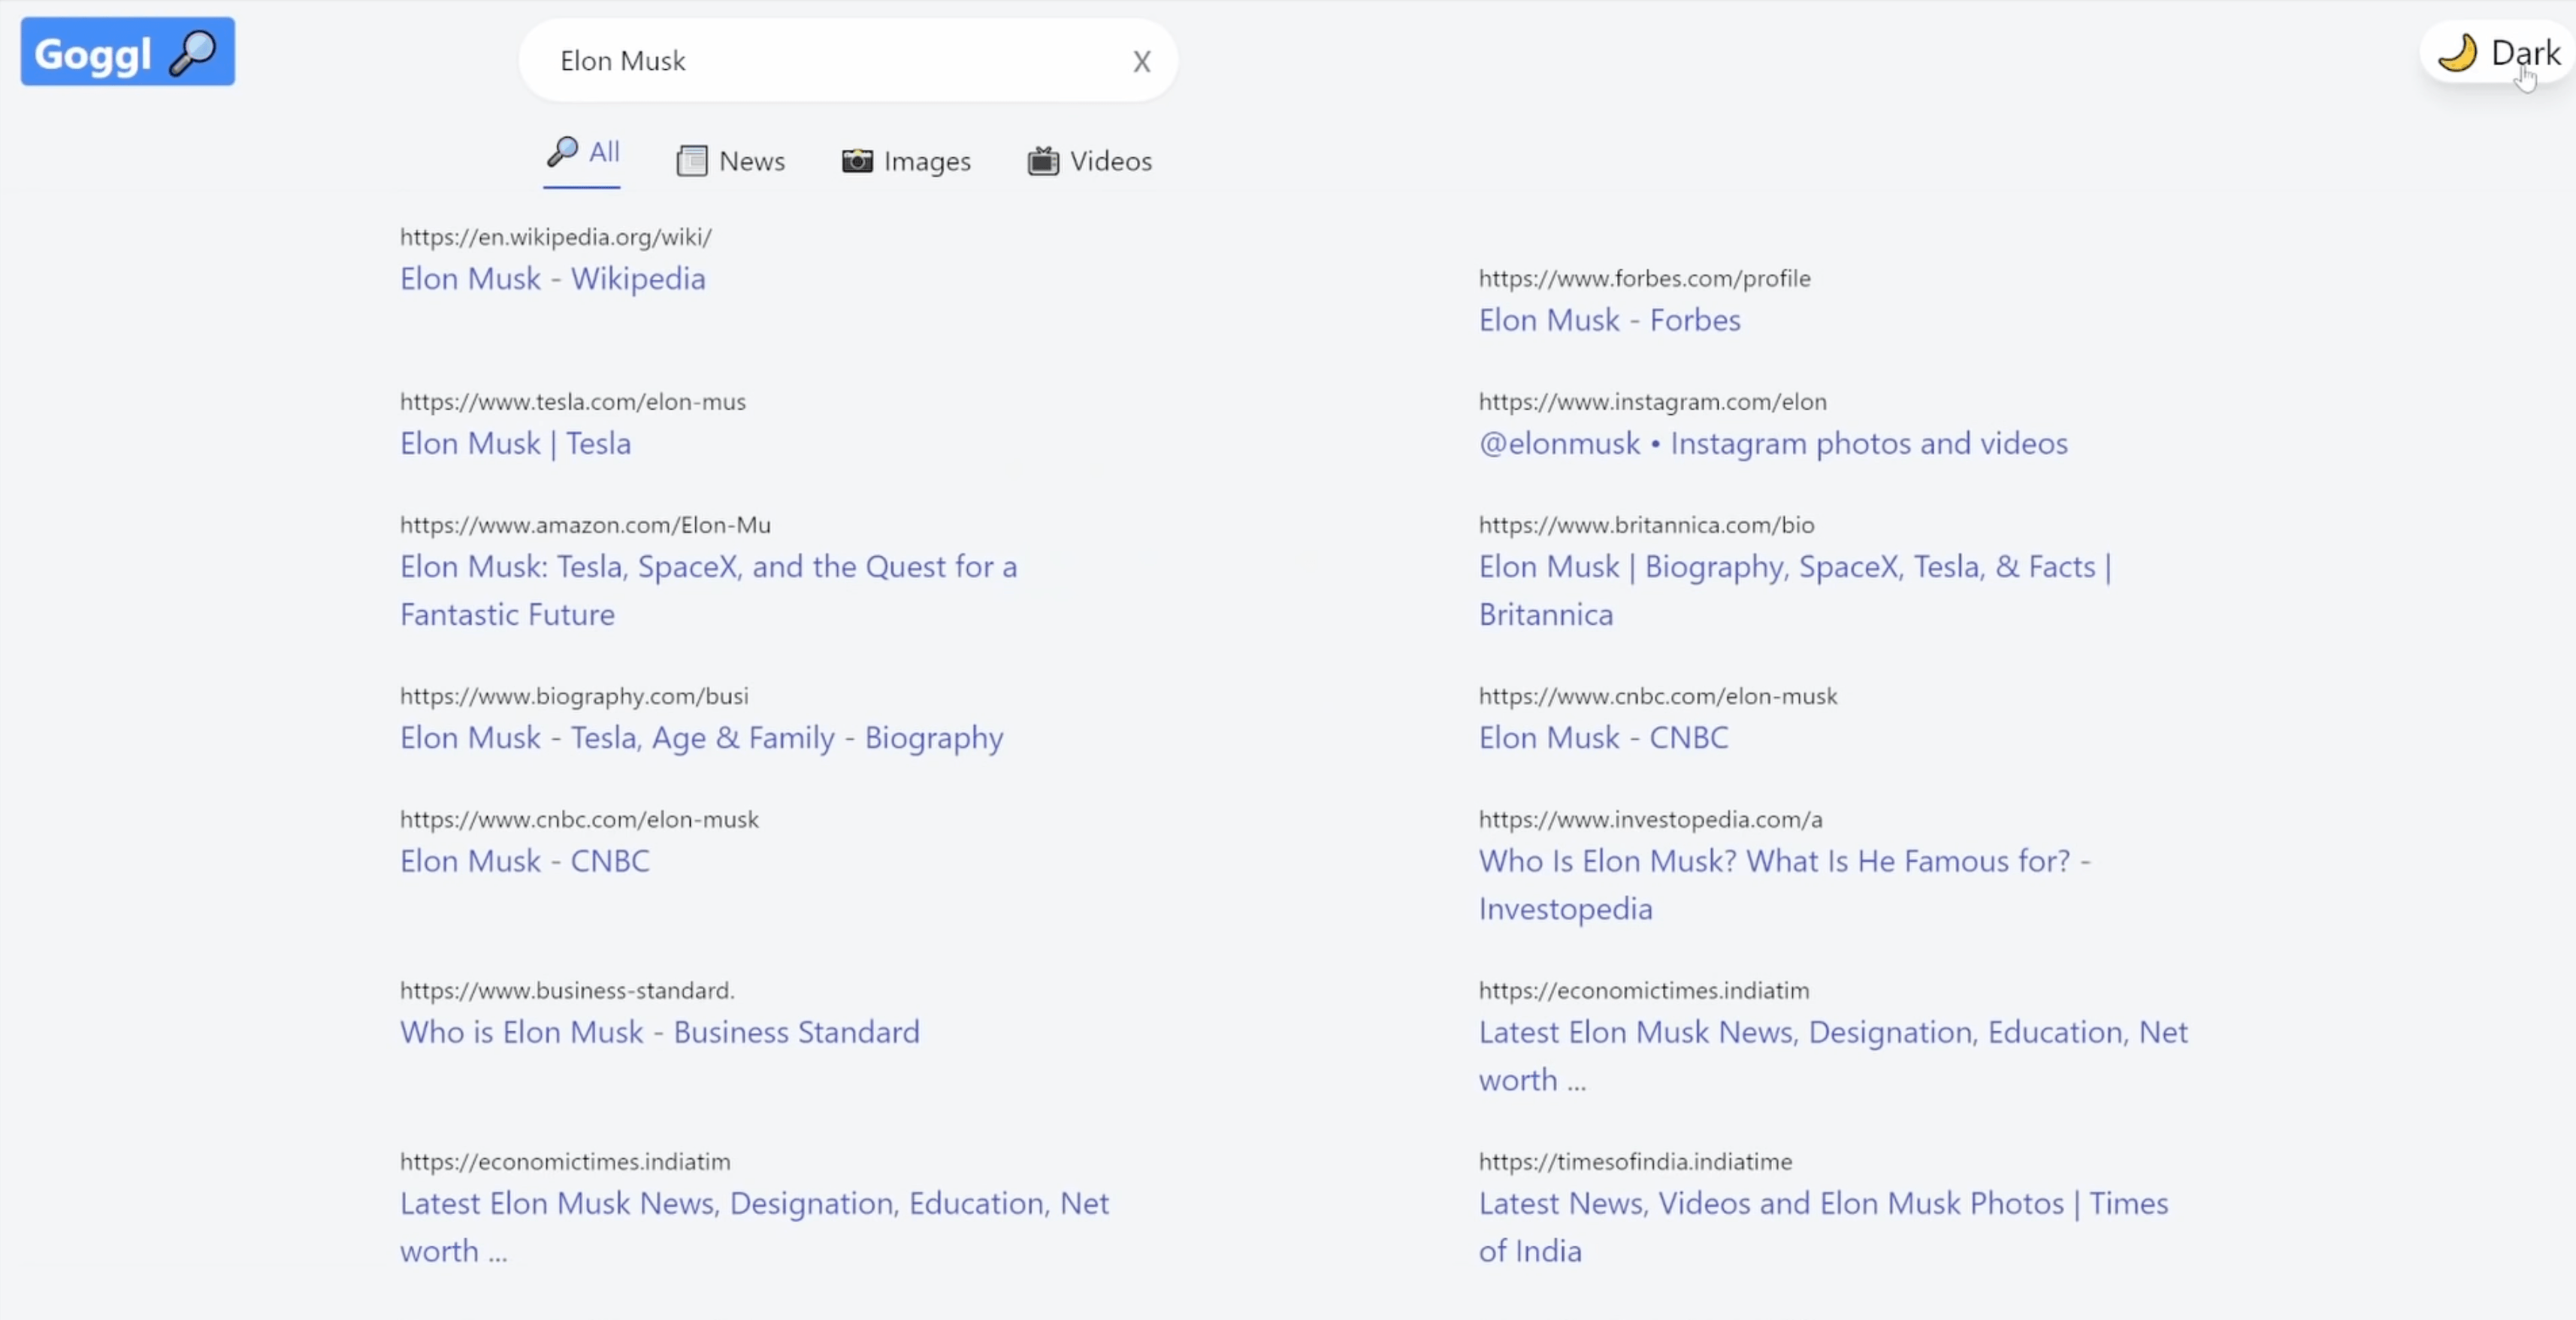Open Times of India Elon Musk Photos link
This screenshot has width=2576, height=1320.
(x=1824, y=1227)
